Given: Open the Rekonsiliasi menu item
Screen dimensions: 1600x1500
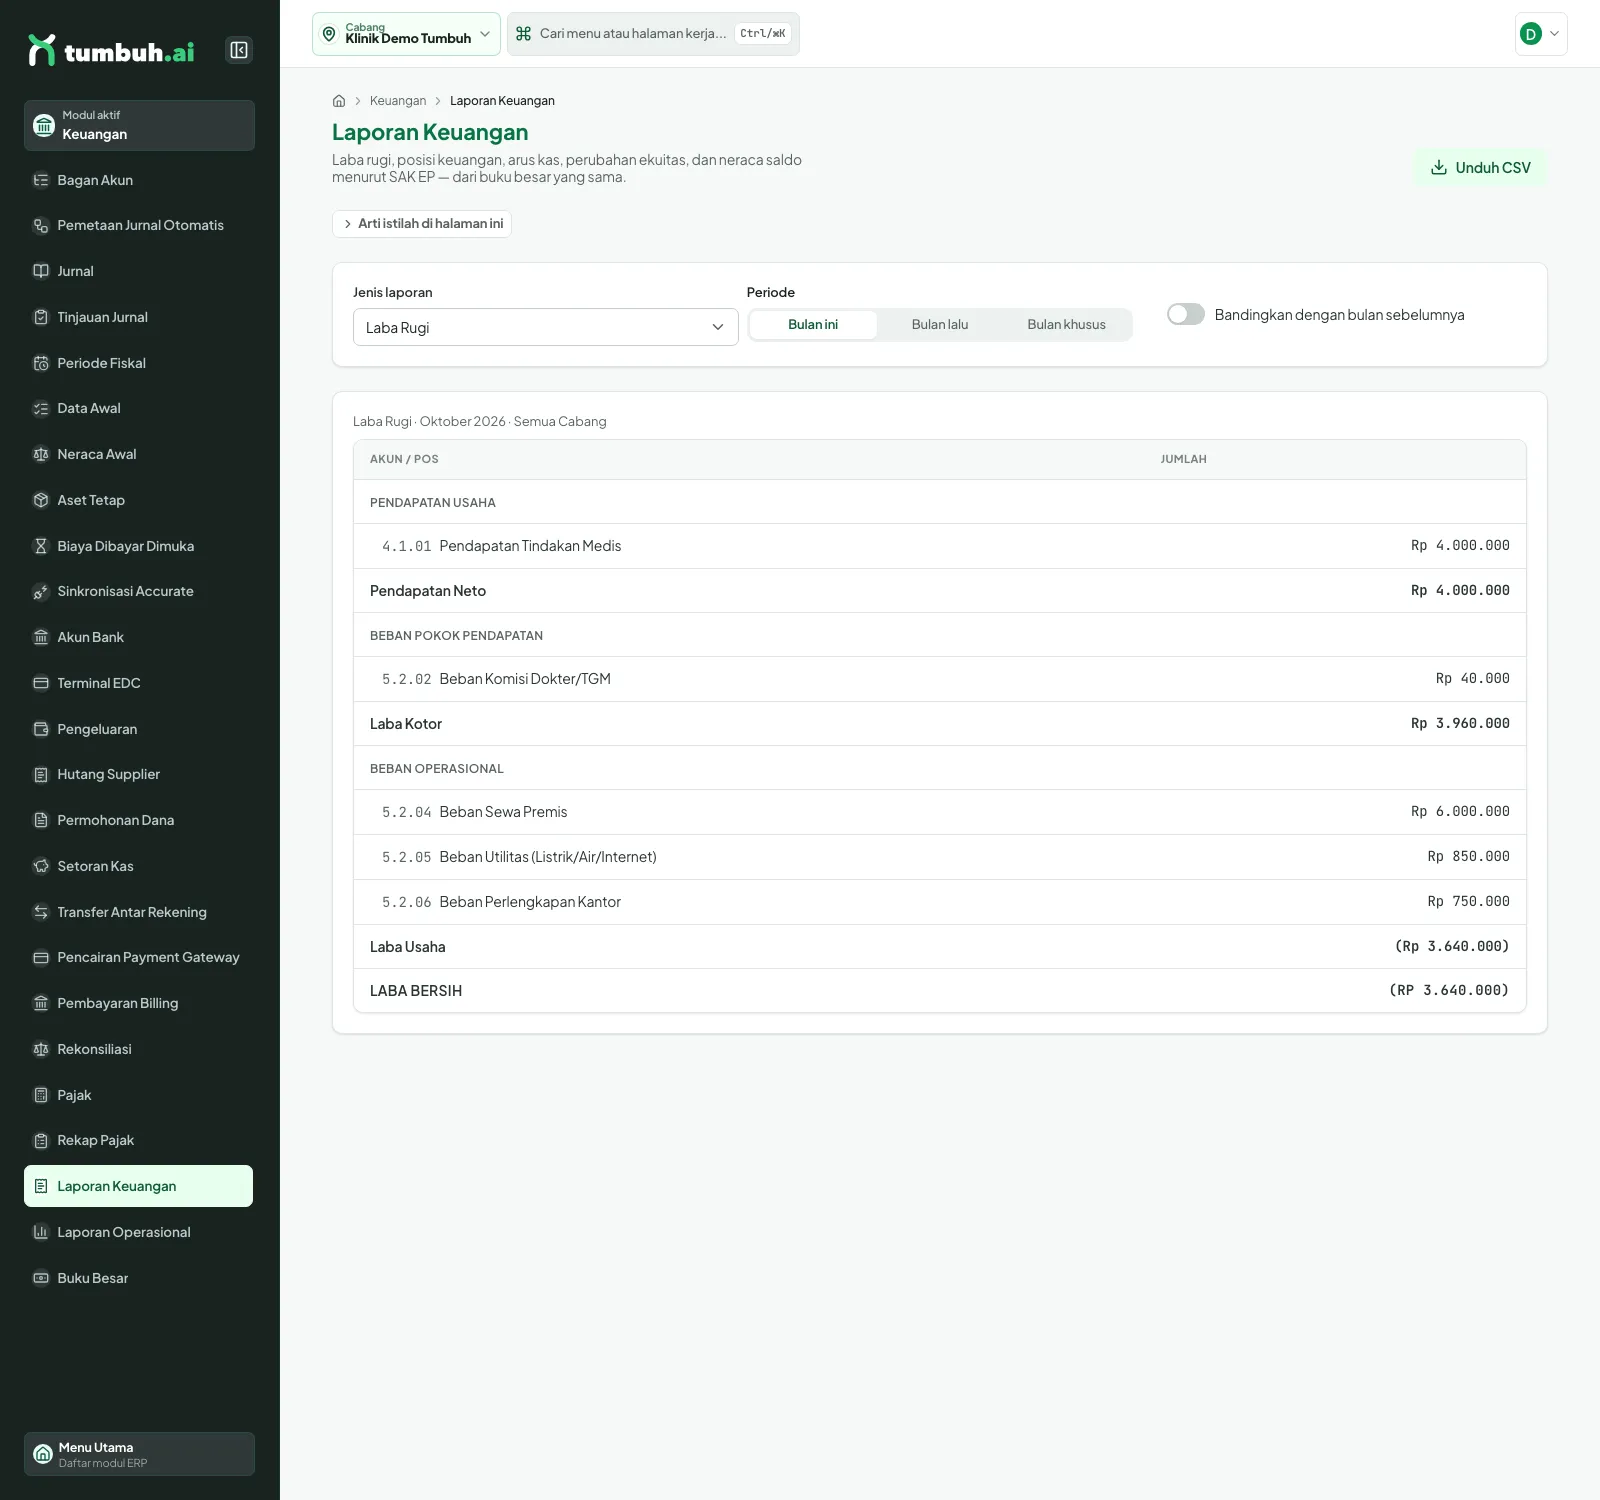Looking at the screenshot, I should coord(139,1049).
